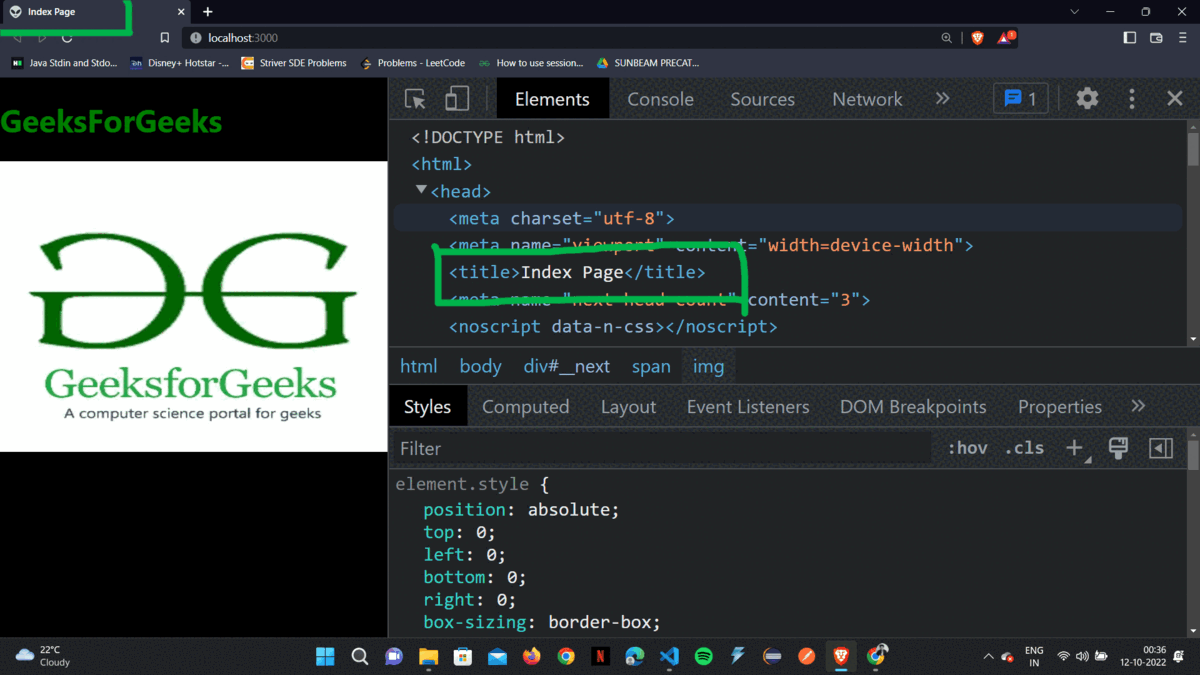Click the Issues counter icon showing 1
This screenshot has height=675, width=1200.
(x=1019, y=98)
